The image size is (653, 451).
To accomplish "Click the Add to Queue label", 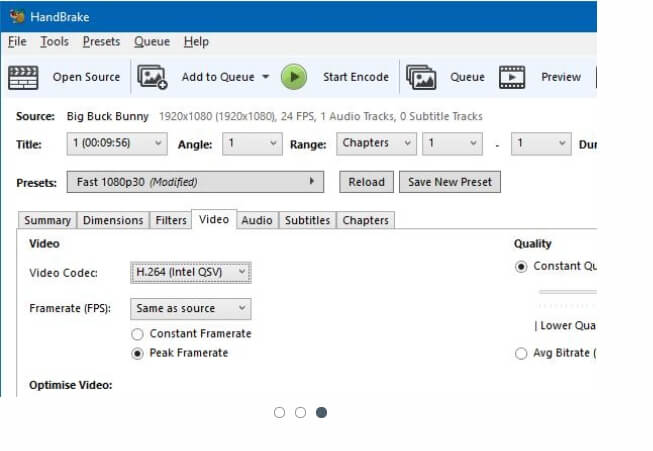I will pyautogui.click(x=218, y=77).
